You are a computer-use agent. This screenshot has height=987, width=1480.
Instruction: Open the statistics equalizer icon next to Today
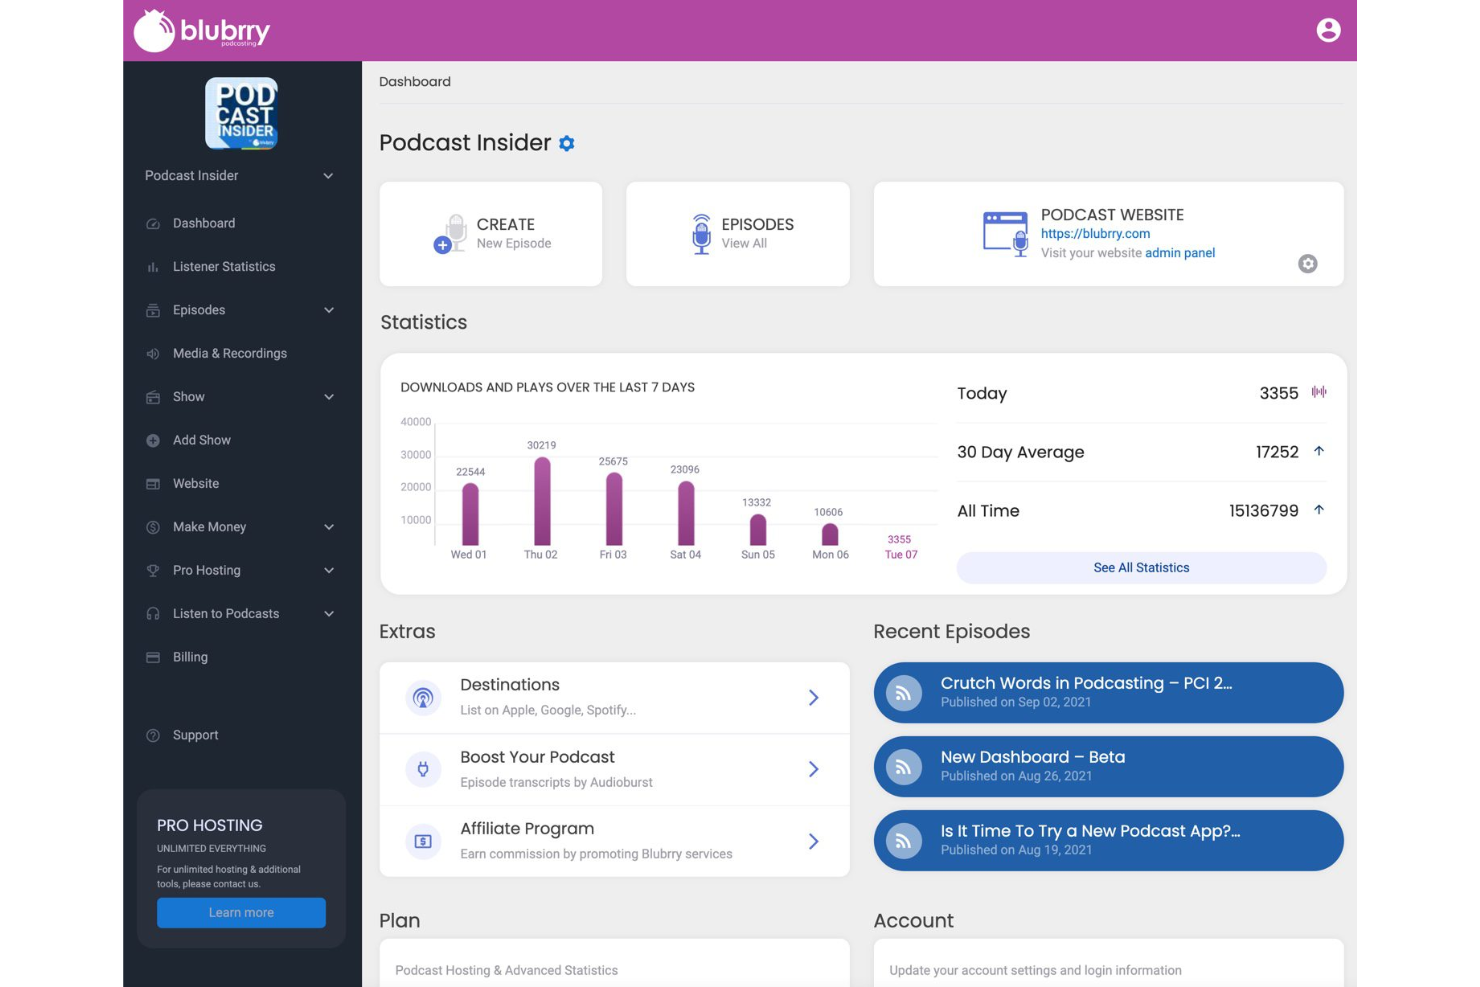click(x=1319, y=392)
